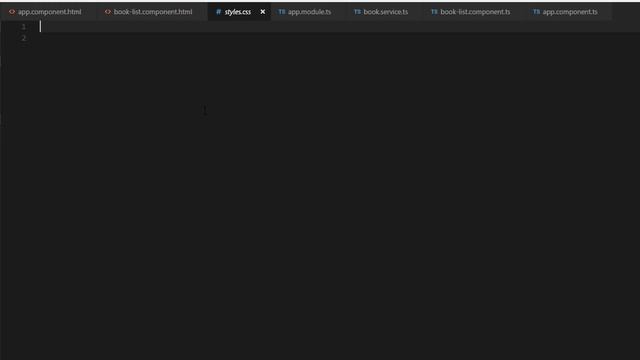Click TS icon on book-list.component.ts tab
The image size is (640, 360).
434,12
